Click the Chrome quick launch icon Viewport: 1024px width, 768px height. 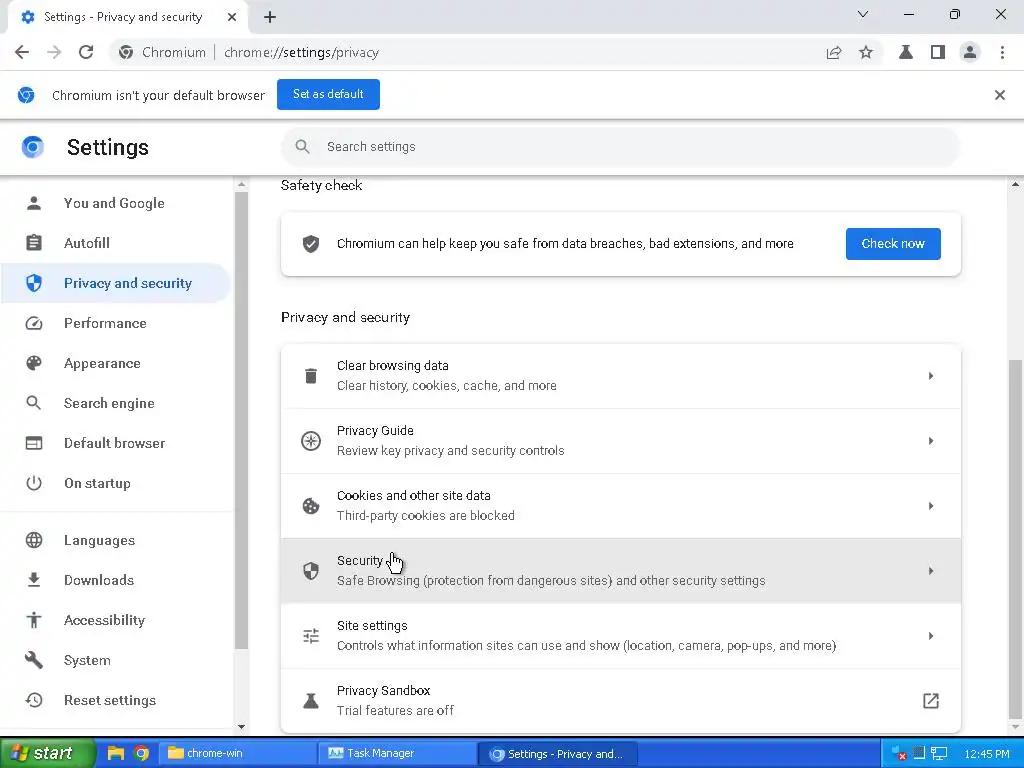pyautogui.click(x=141, y=754)
